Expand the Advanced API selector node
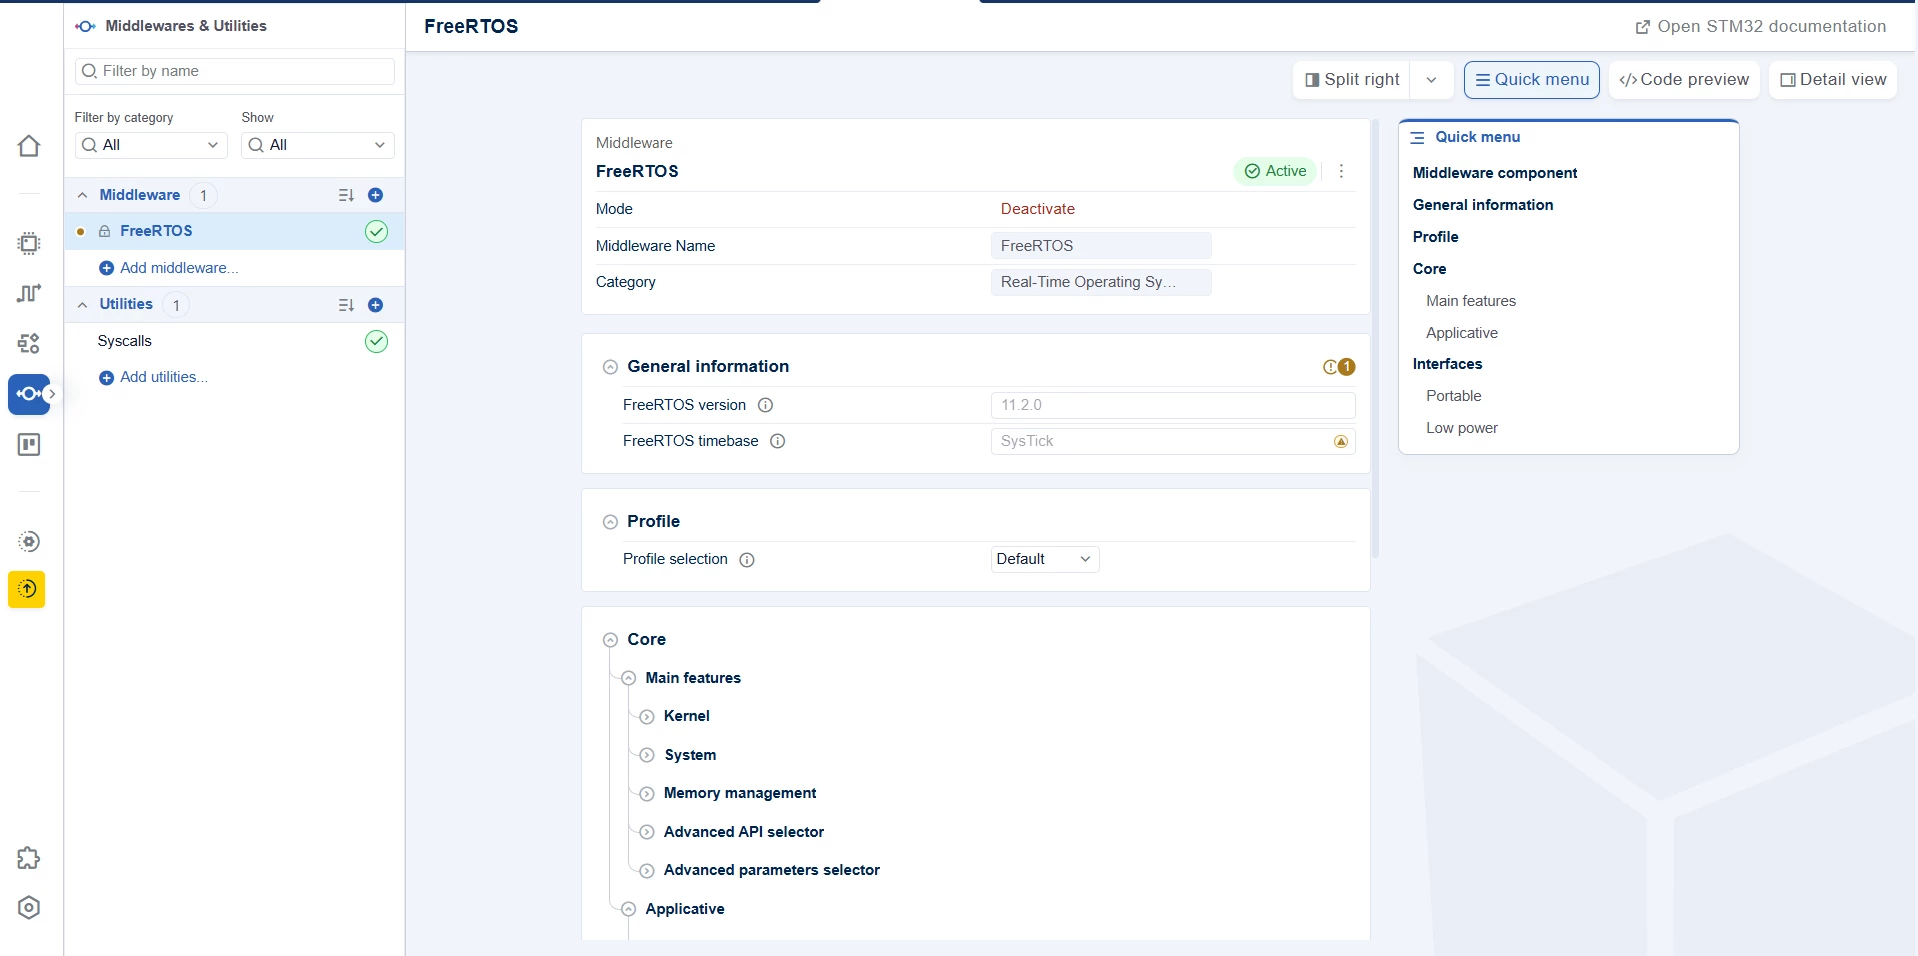 click(647, 832)
